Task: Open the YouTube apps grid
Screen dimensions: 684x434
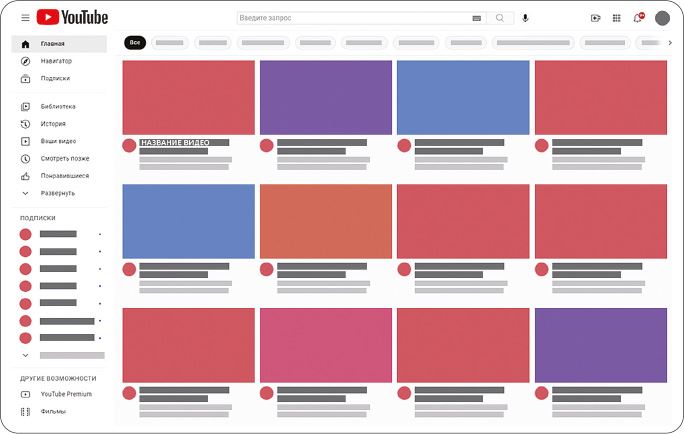Action: (616, 18)
